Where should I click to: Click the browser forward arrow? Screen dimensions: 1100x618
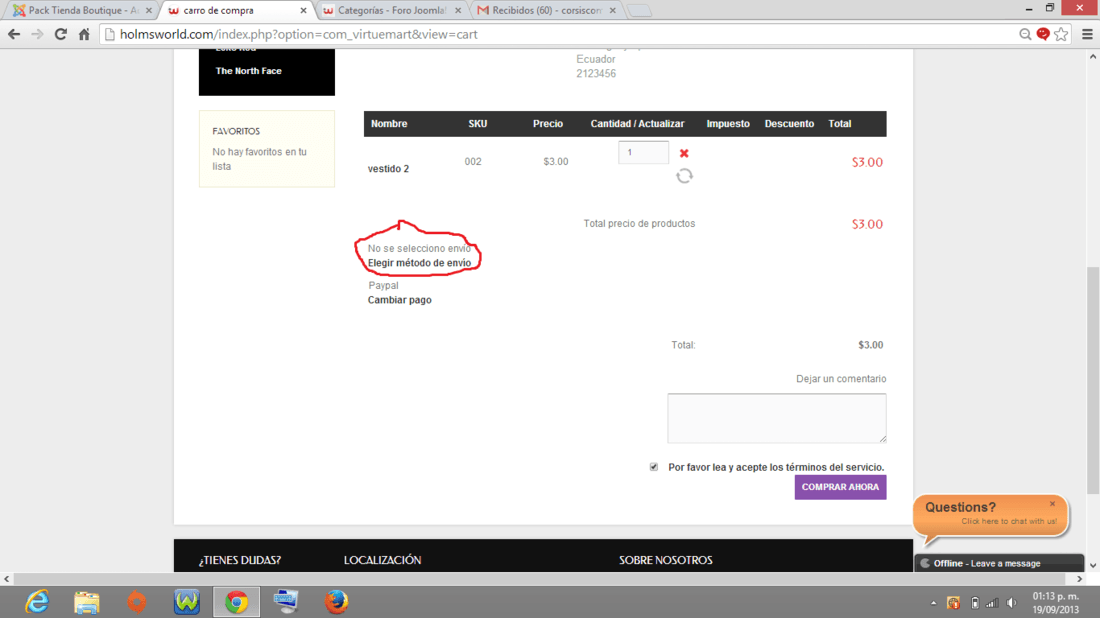37,34
